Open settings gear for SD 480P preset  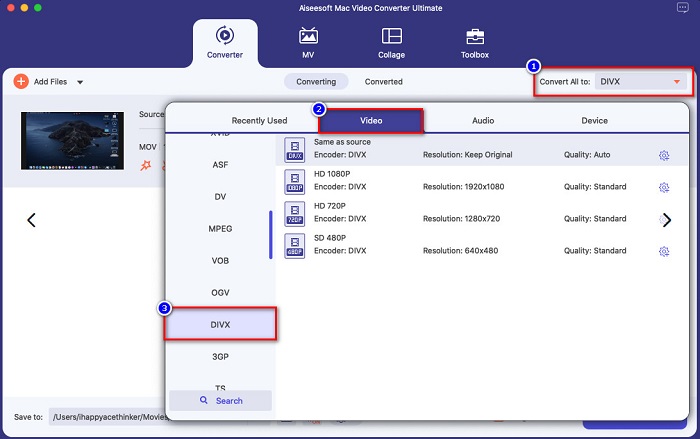click(663, 251)
